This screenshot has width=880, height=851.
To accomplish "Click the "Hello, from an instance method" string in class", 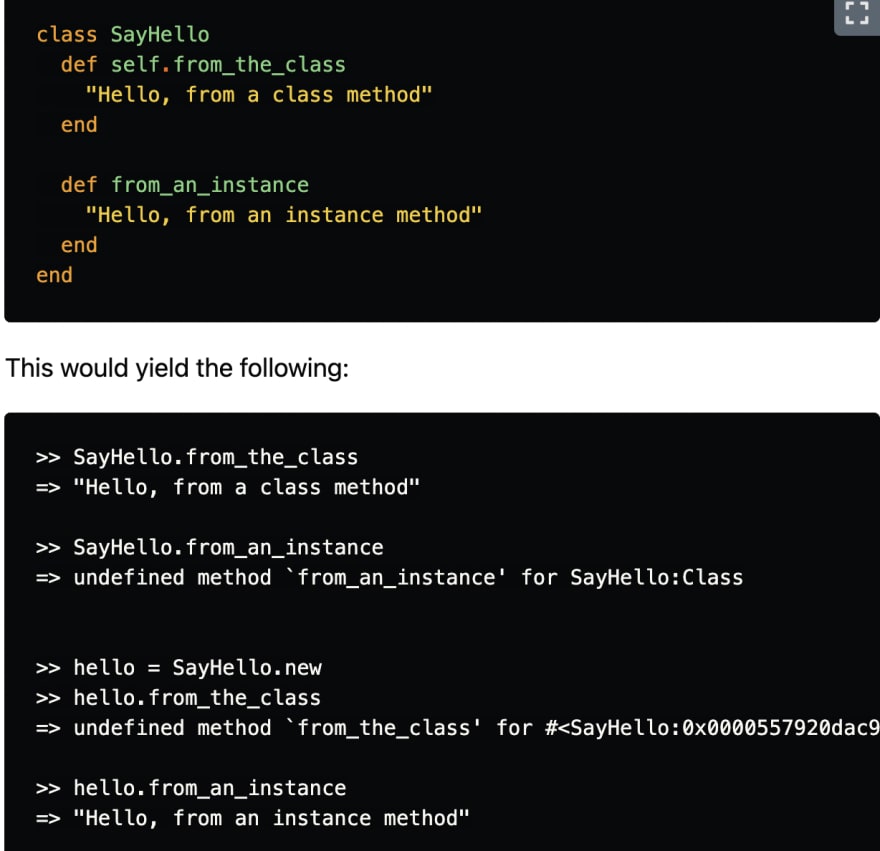I will point(283,215).
